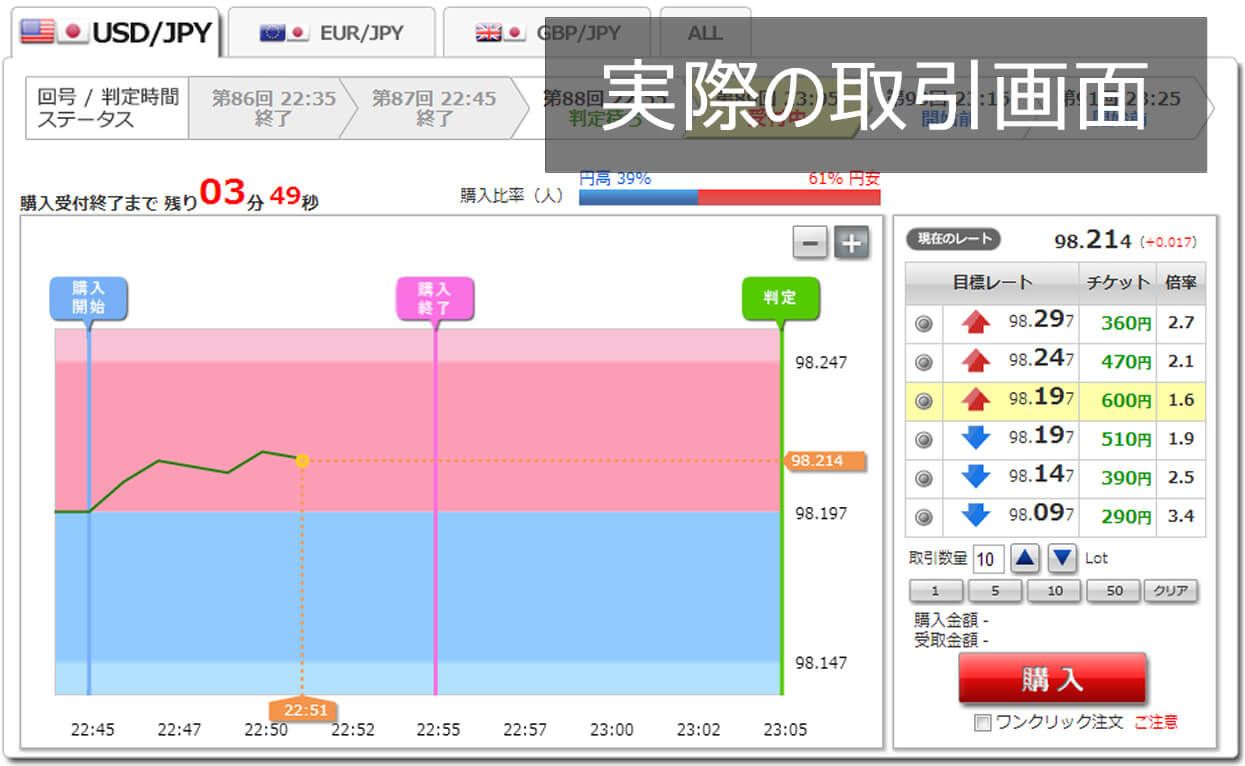Clear quantity with クリア button
The width and height of the screenshot is (1245, 766).
1171,591
